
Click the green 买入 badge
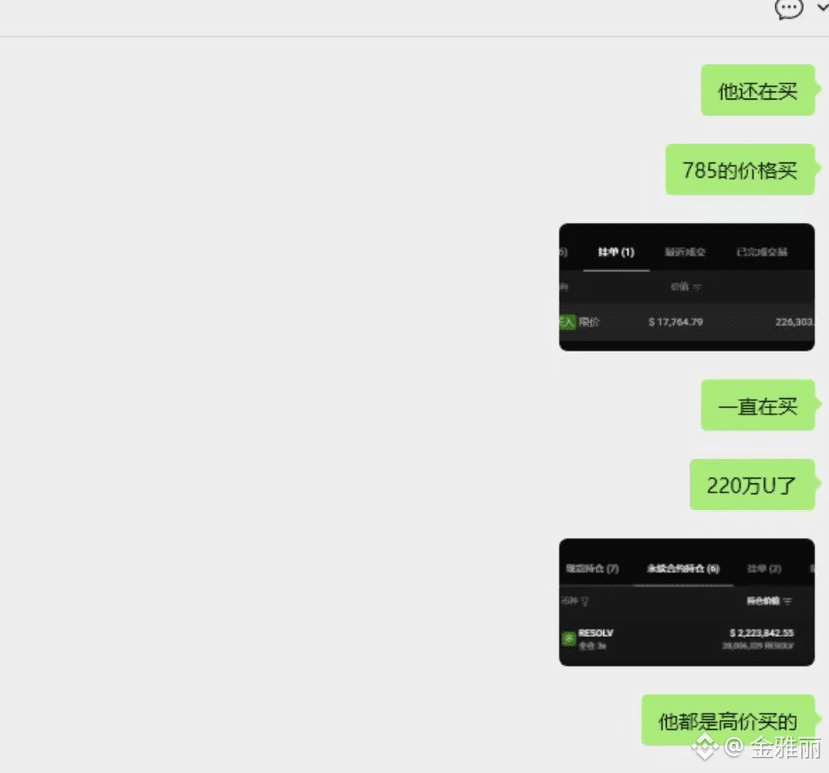567,322
